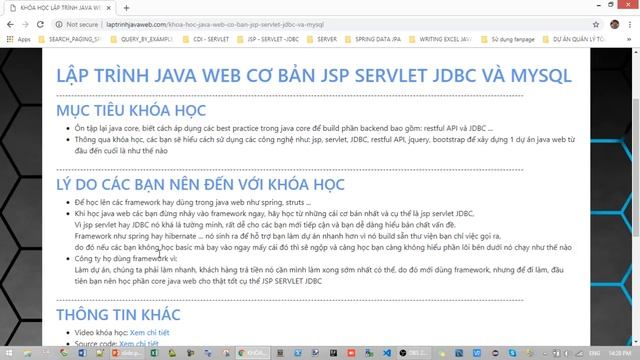The width and height of the screenshot is (640, 360).
Task: Select the KHÓA HỌC LẬP TRÌNH JAVA WEB tab
Action: click(60, 8)
